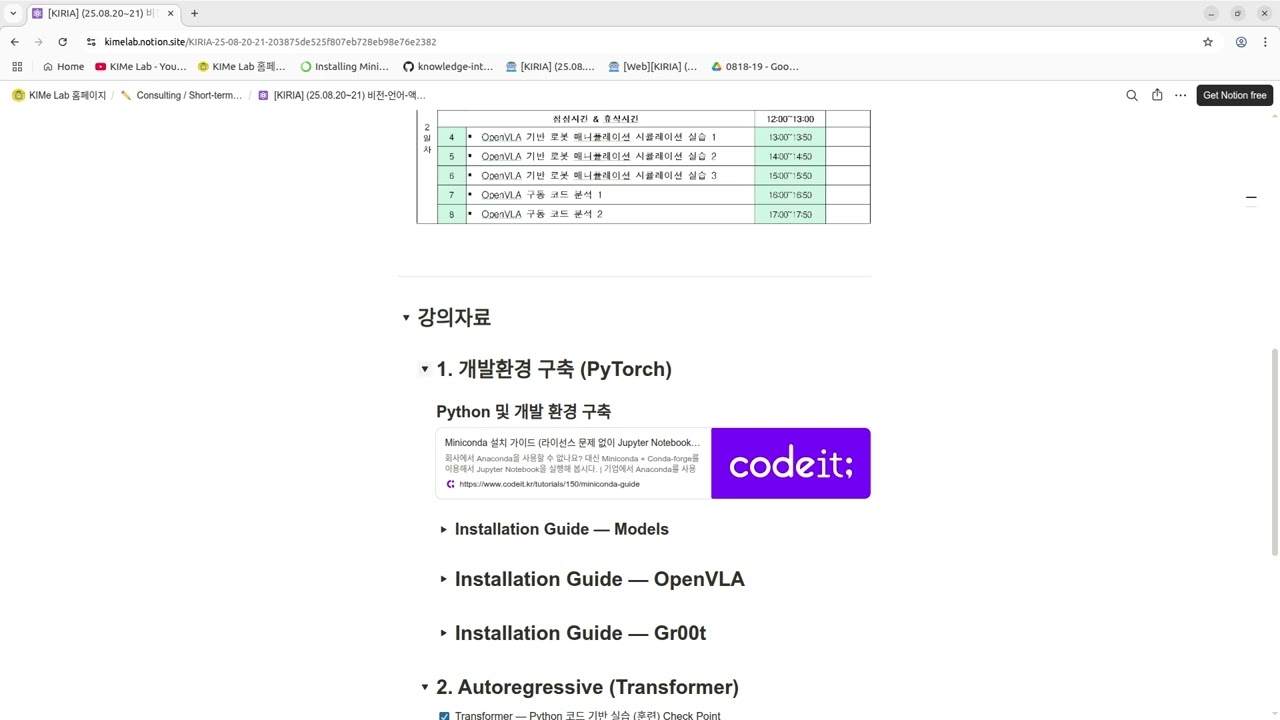
Task: Expand Installation Guide — Models toggle
Action: click(444, 529)
